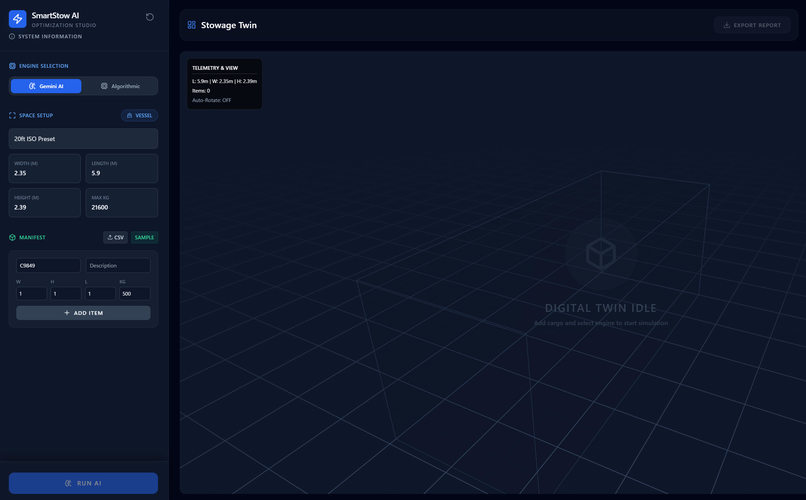Image resolution: width=806 pixels, height=500 pixels.
Task: Open the System Information link
Action: coord(45,36)
